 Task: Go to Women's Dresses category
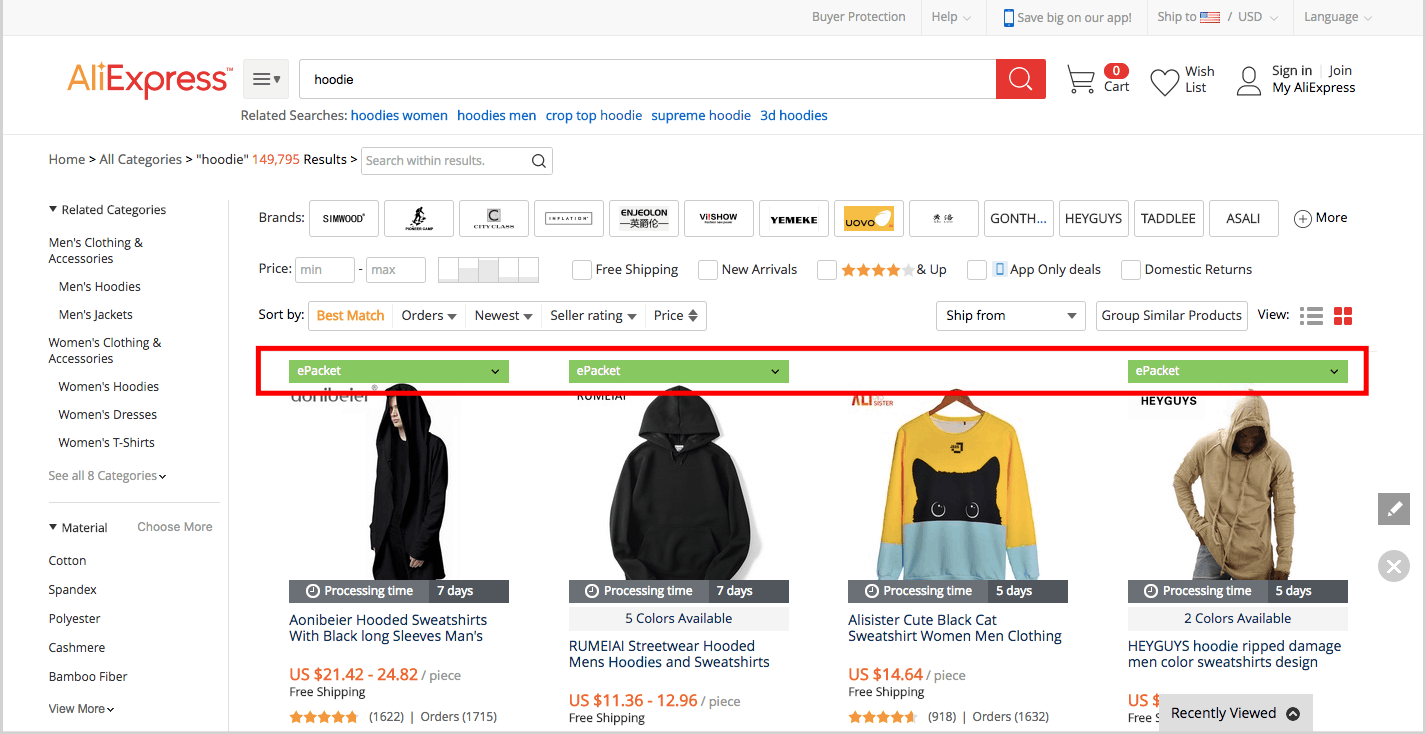(108, 415)
